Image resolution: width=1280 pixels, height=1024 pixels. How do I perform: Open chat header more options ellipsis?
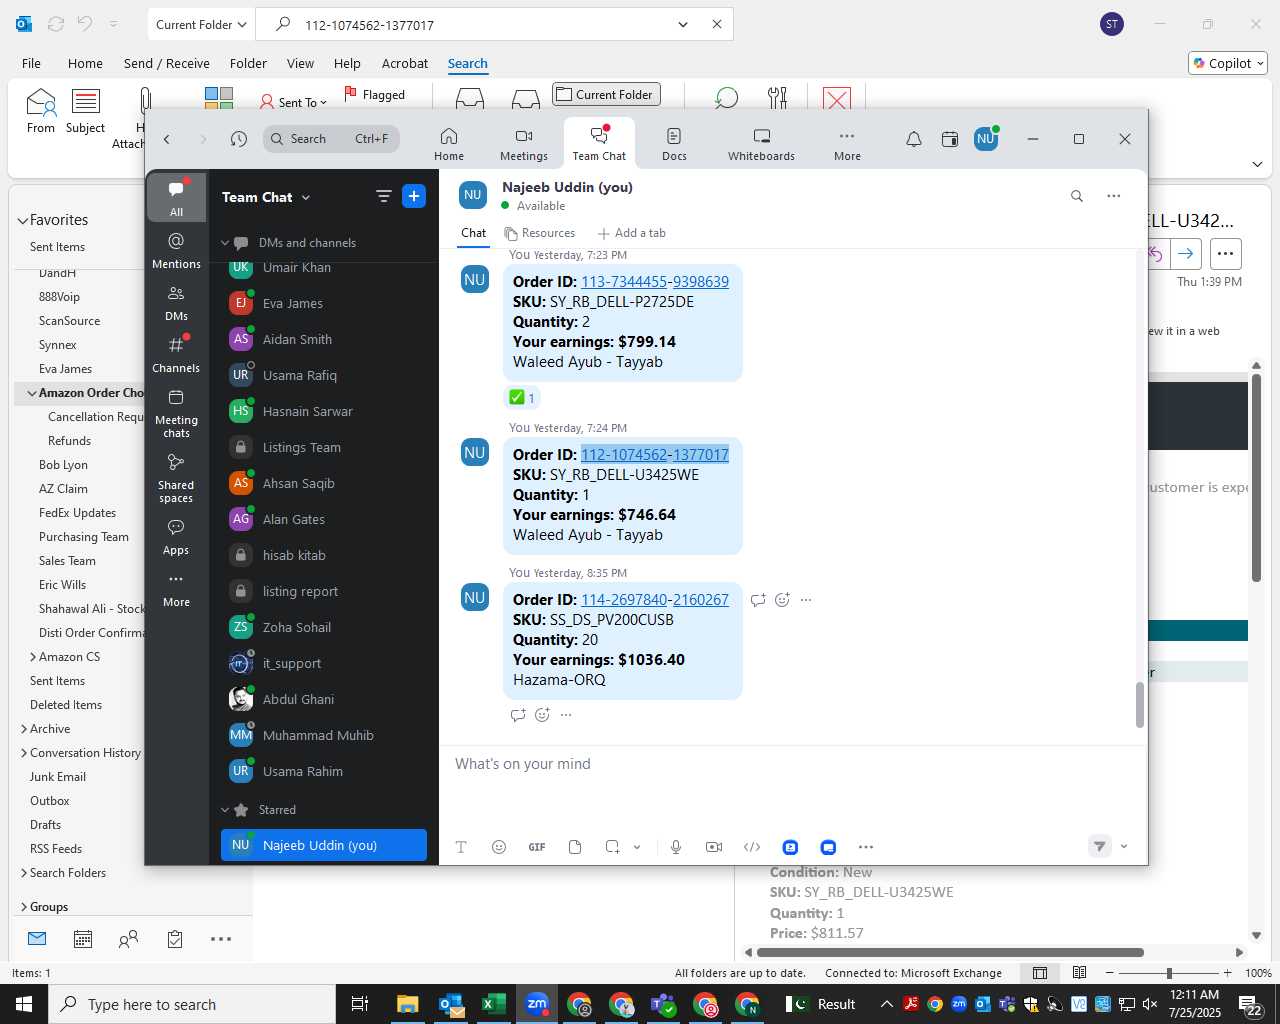(1113, 196)
